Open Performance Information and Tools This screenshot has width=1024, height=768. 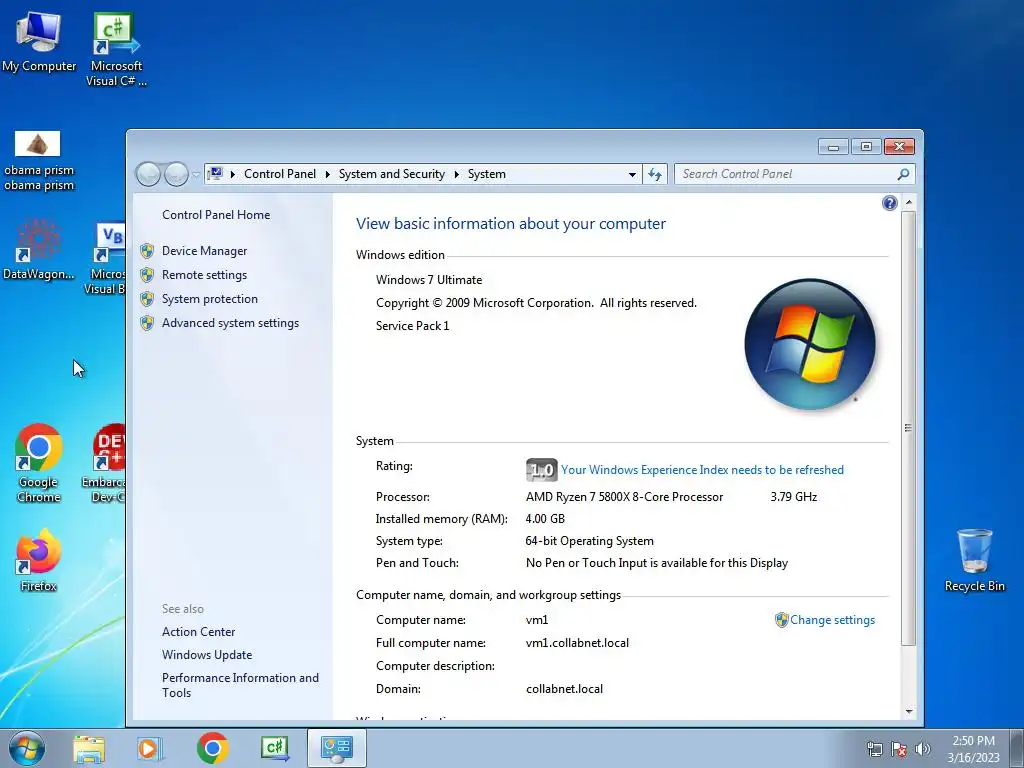240,685
